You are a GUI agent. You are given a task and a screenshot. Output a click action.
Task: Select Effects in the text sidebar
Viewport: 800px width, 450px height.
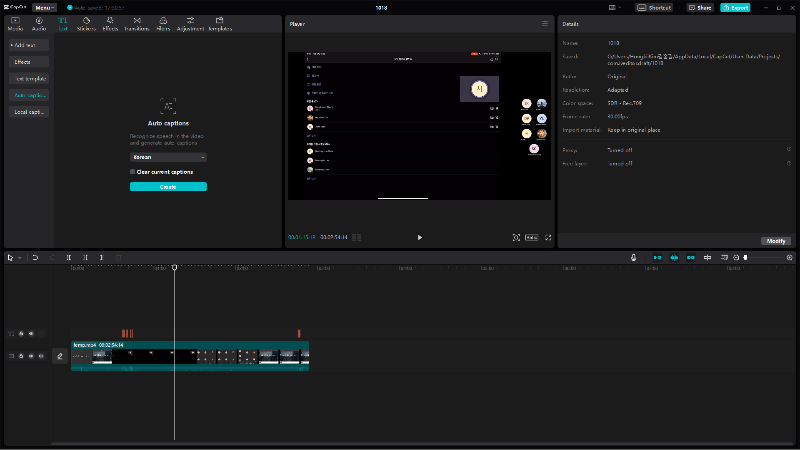[x=29, y=62]
